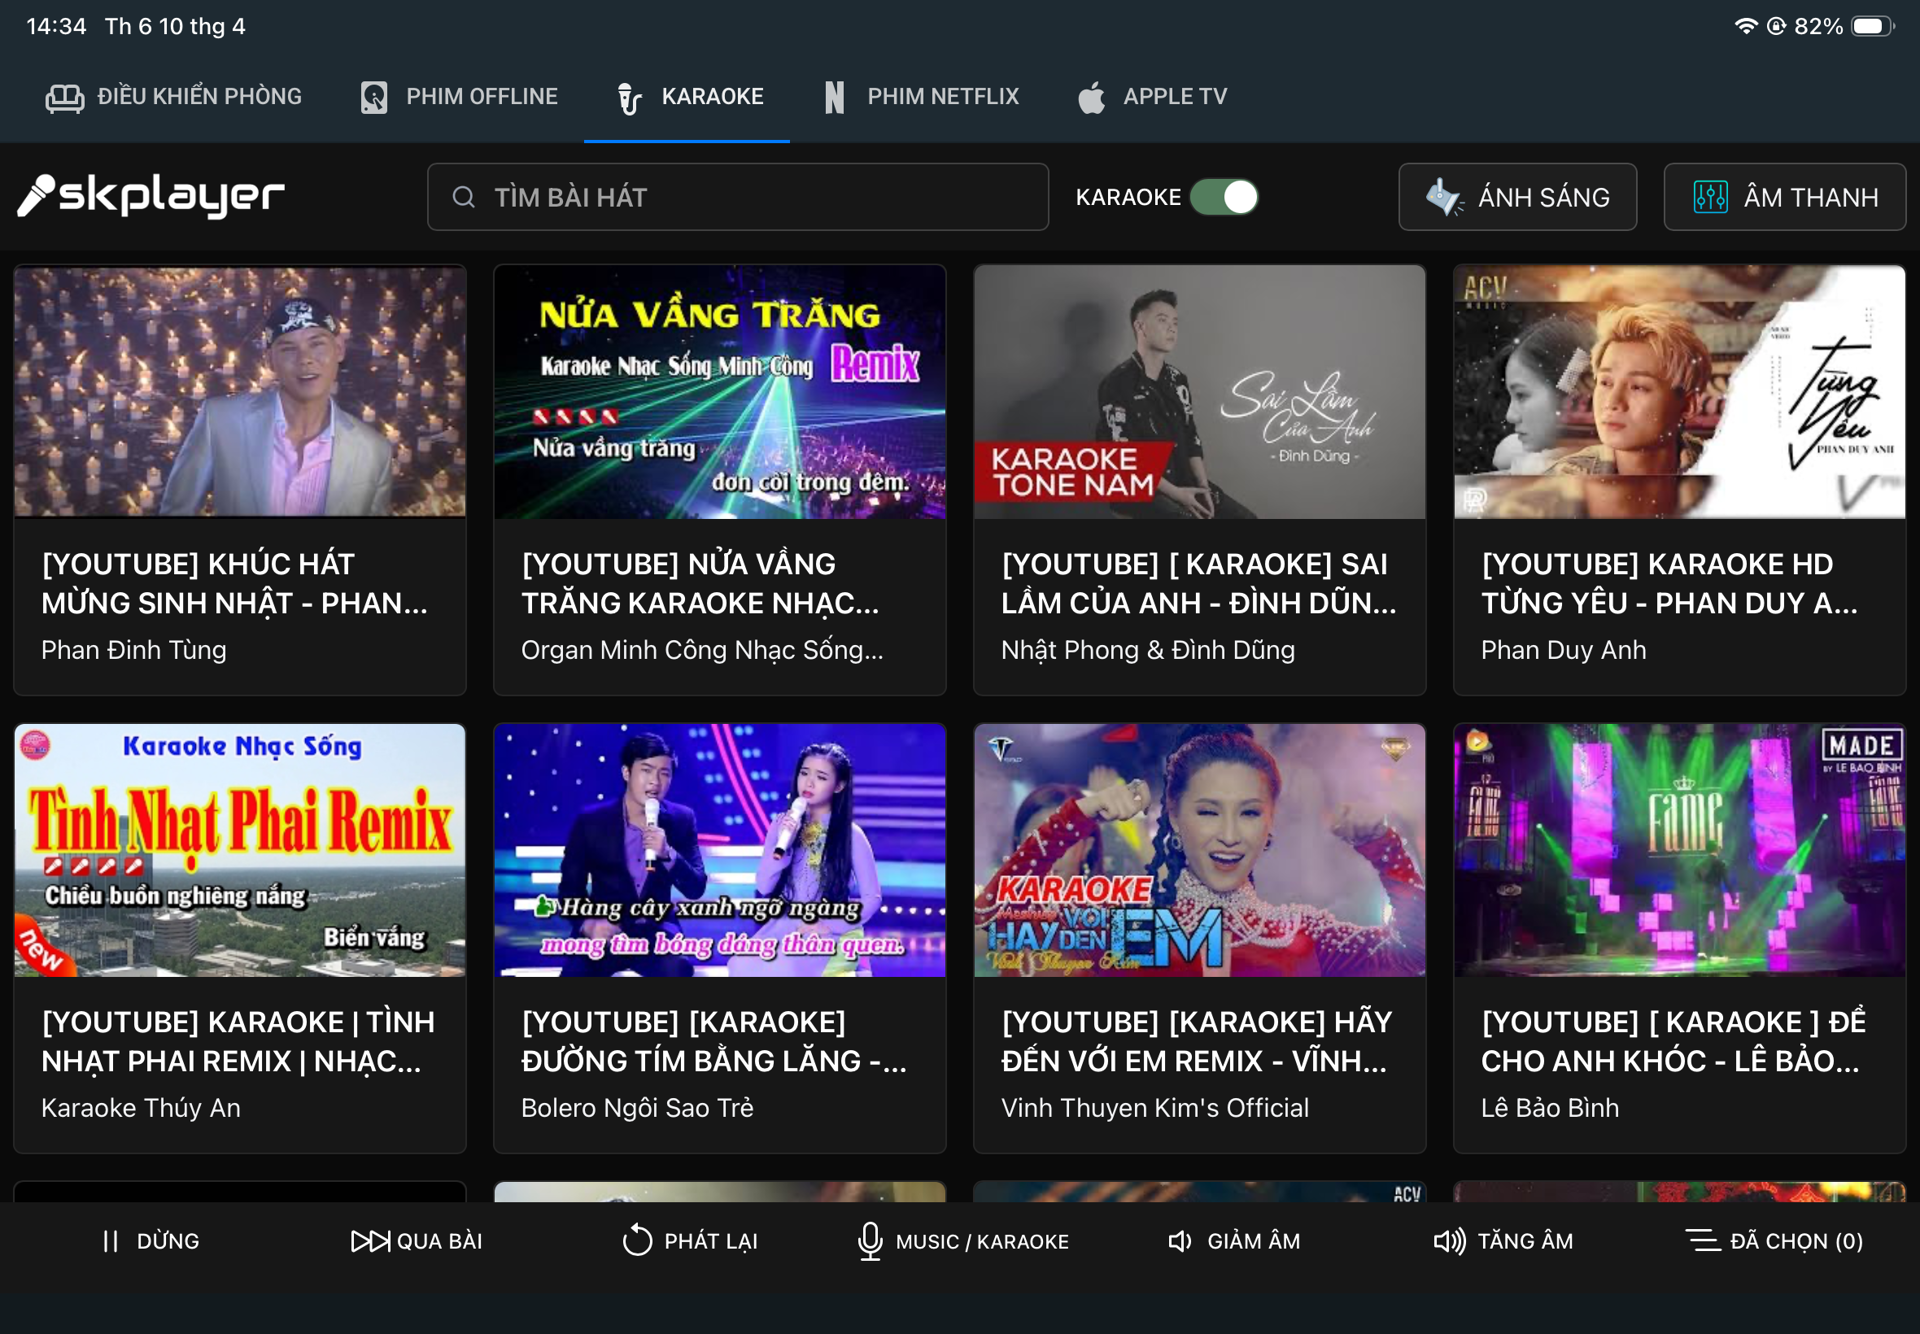
Task: Click the search magnifier icon
Action: pyautogui.click(x=463, y=197)
